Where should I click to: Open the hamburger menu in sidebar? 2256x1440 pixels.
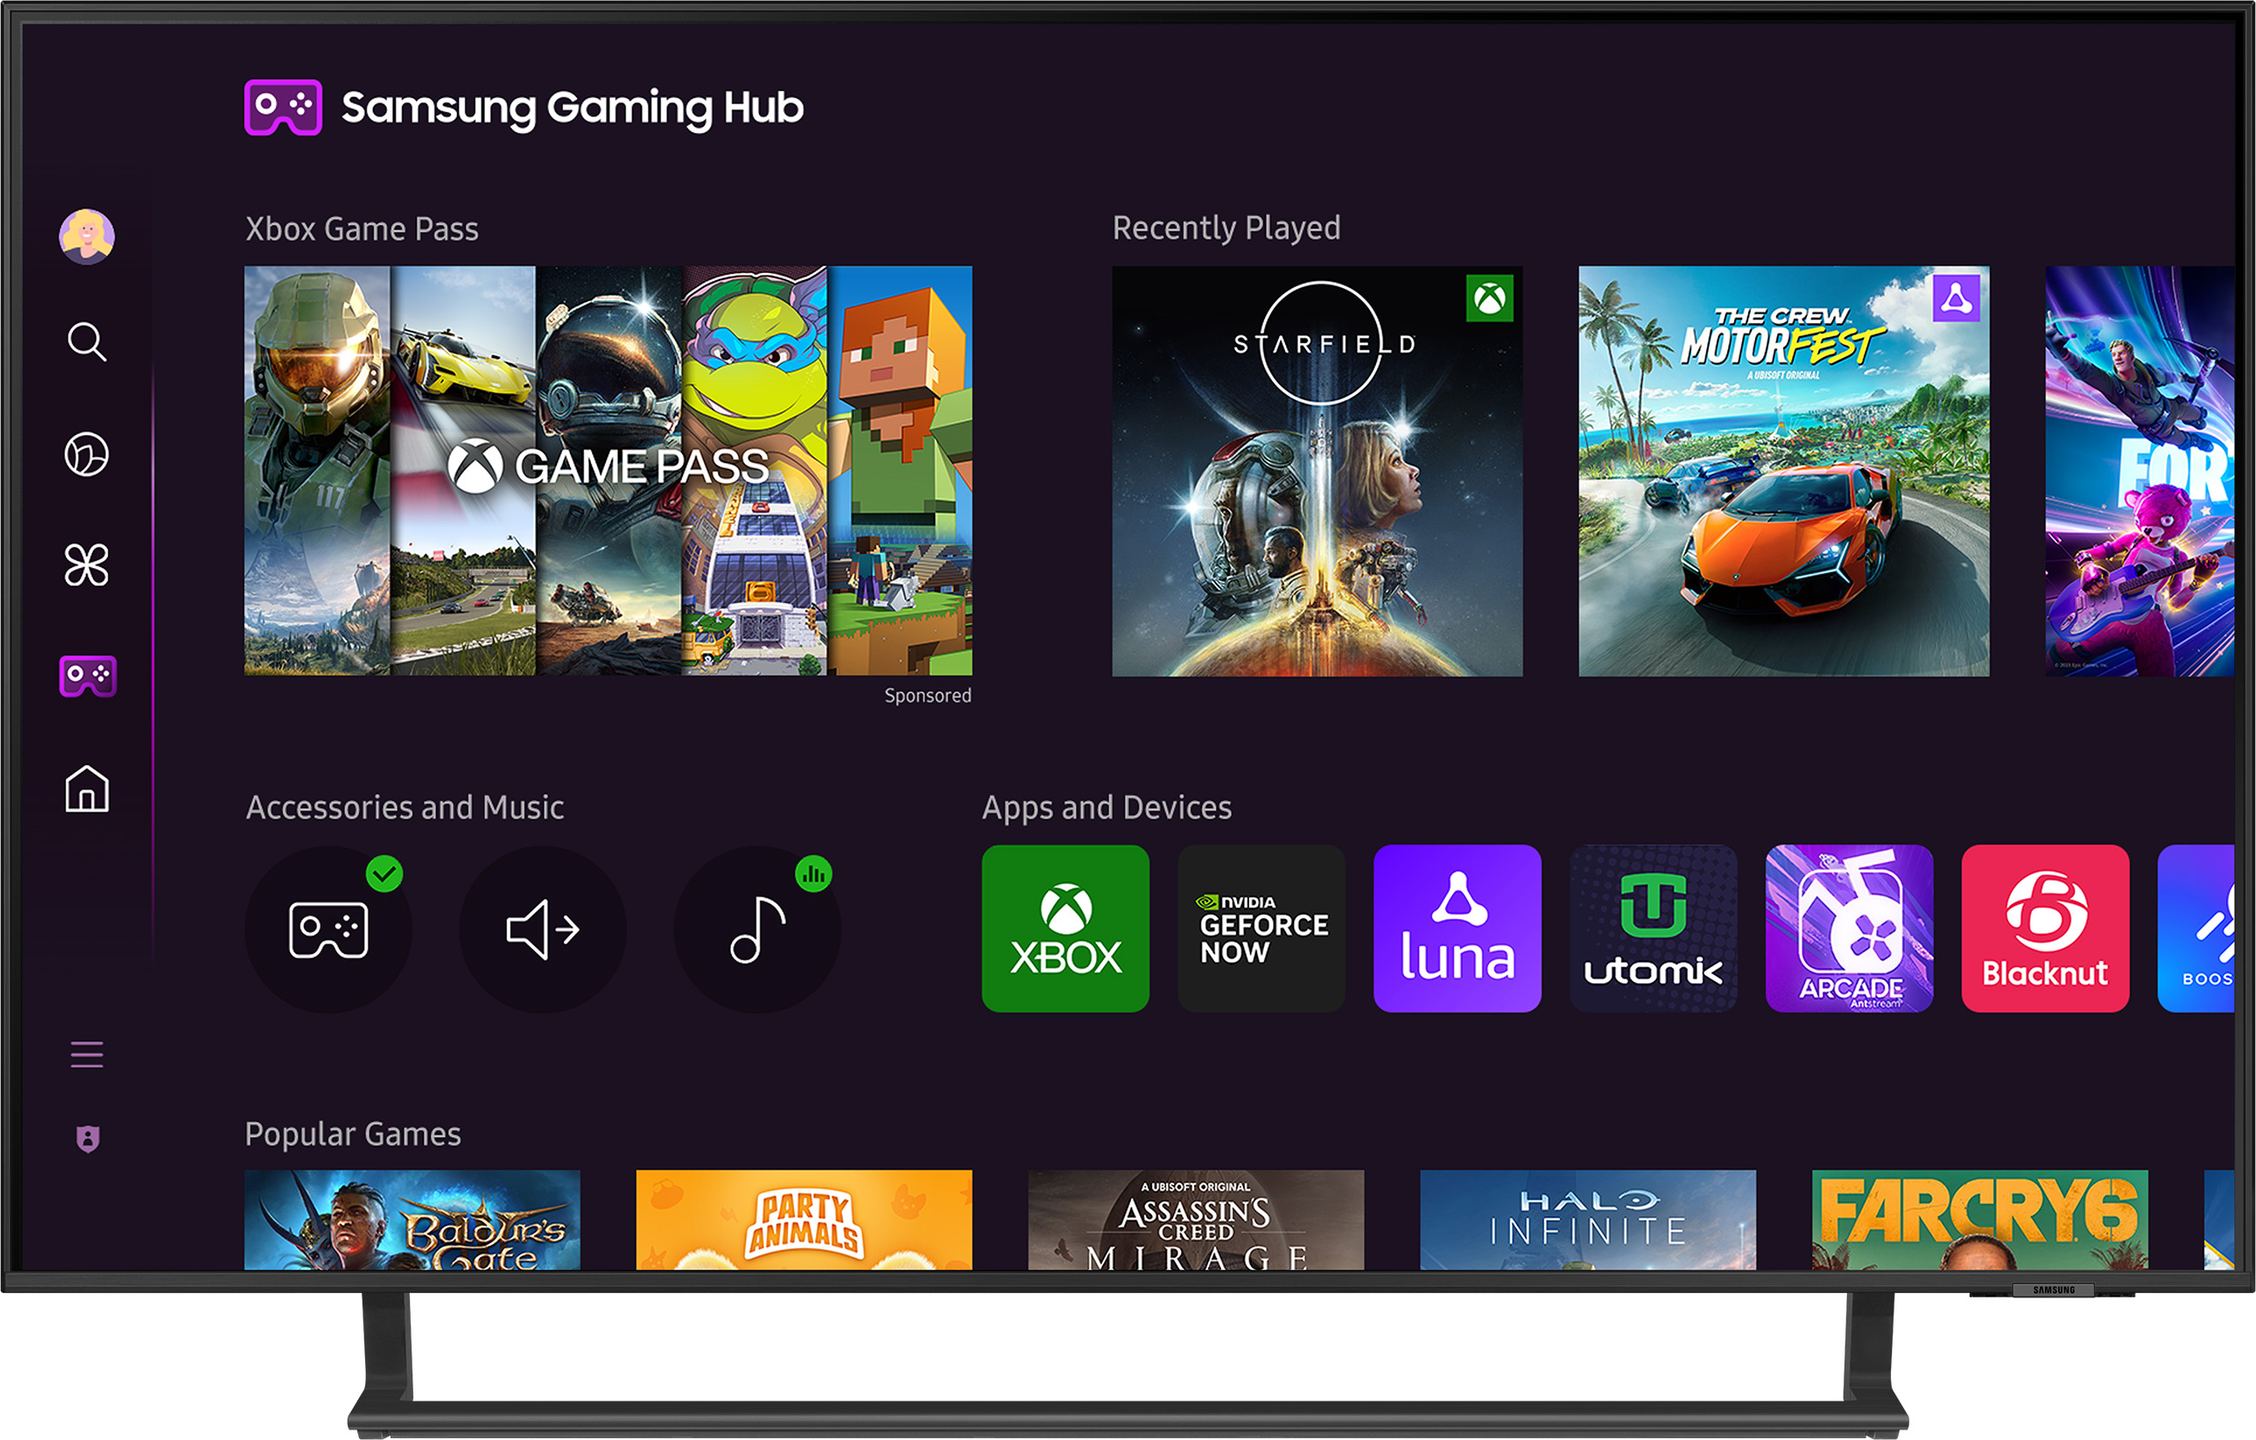pos(87,1055)
